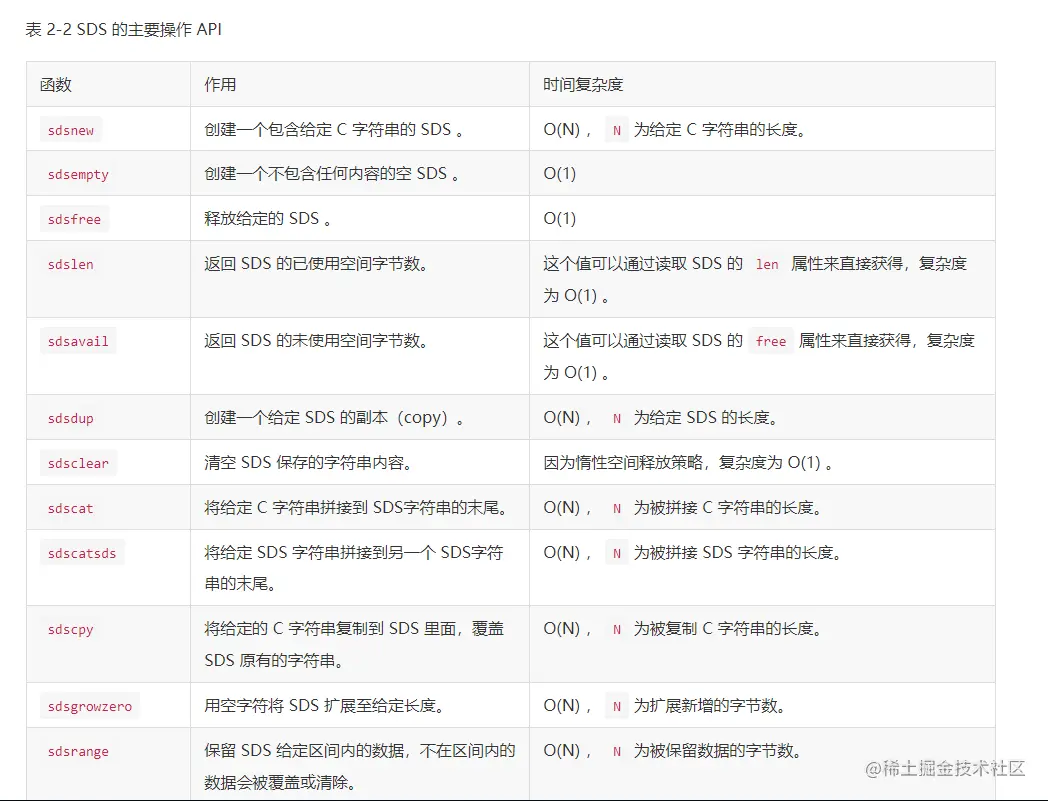Click the '时间复杂度' column header

click(x=583, y=85)
